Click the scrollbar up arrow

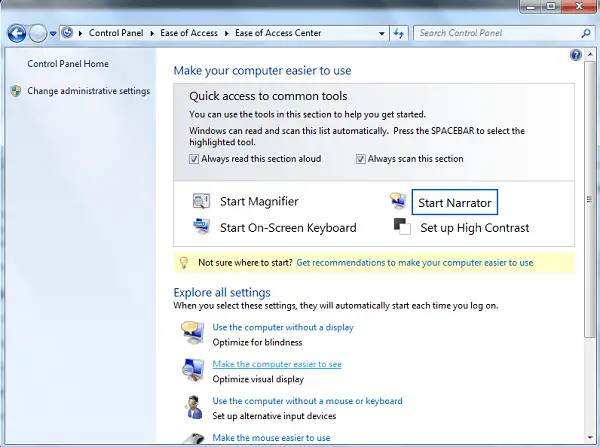[590, 55]
